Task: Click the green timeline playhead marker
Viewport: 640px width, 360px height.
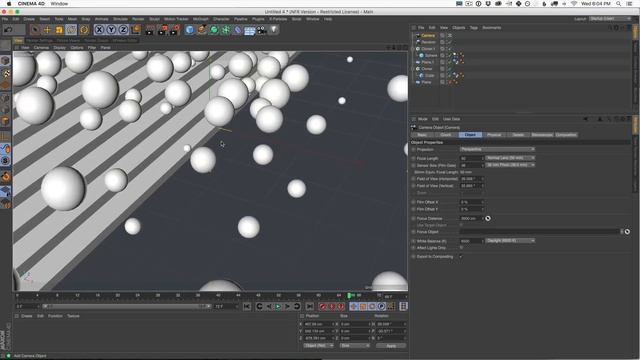Action: [349, 295]
